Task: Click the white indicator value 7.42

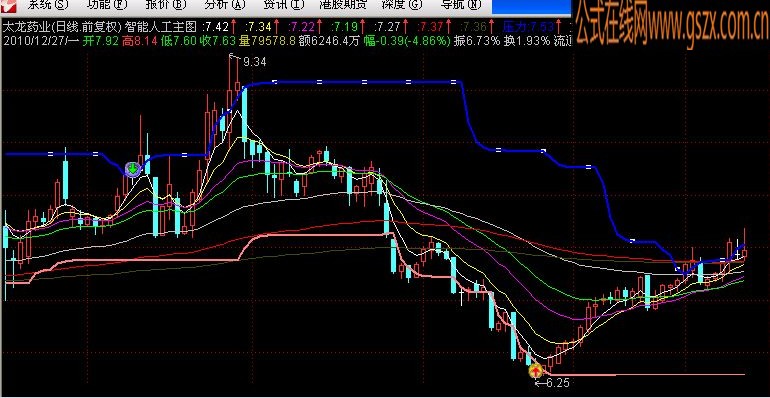Action: coord(216,26)
